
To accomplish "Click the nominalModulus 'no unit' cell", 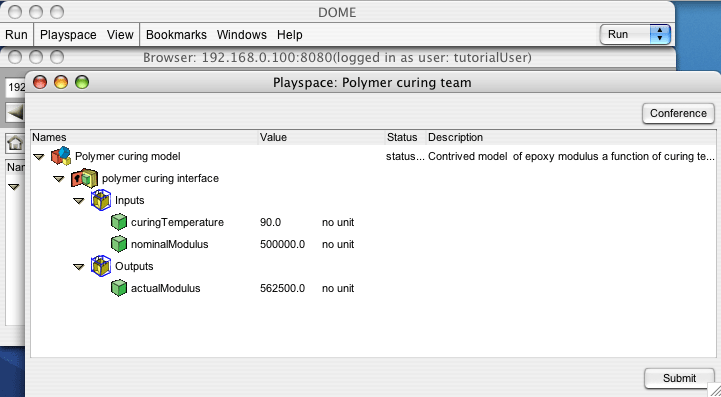I will (338, 244).
